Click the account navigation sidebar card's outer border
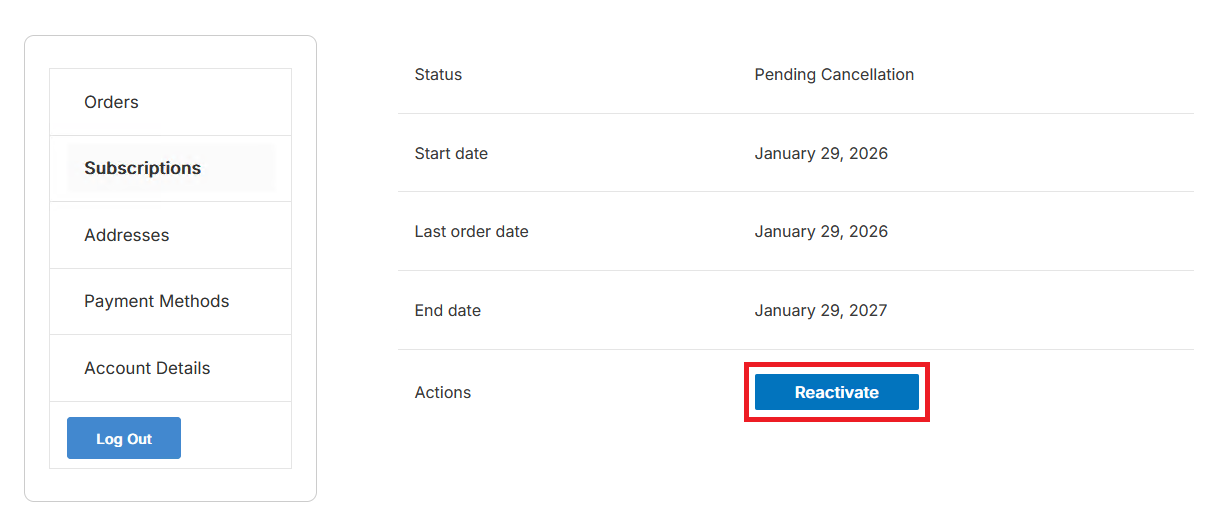The image size is (1231, 516). 25,270
